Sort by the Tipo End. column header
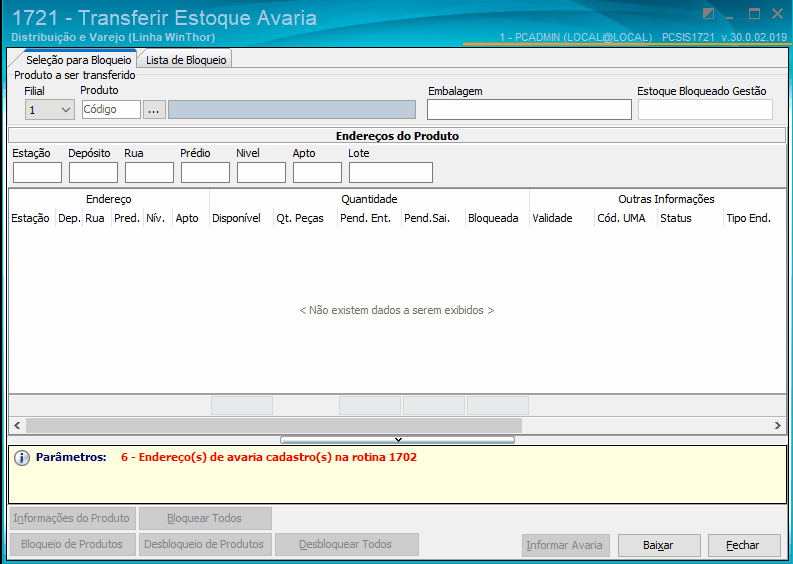Screen dimensions: 793x564 [x=754, y=218]
